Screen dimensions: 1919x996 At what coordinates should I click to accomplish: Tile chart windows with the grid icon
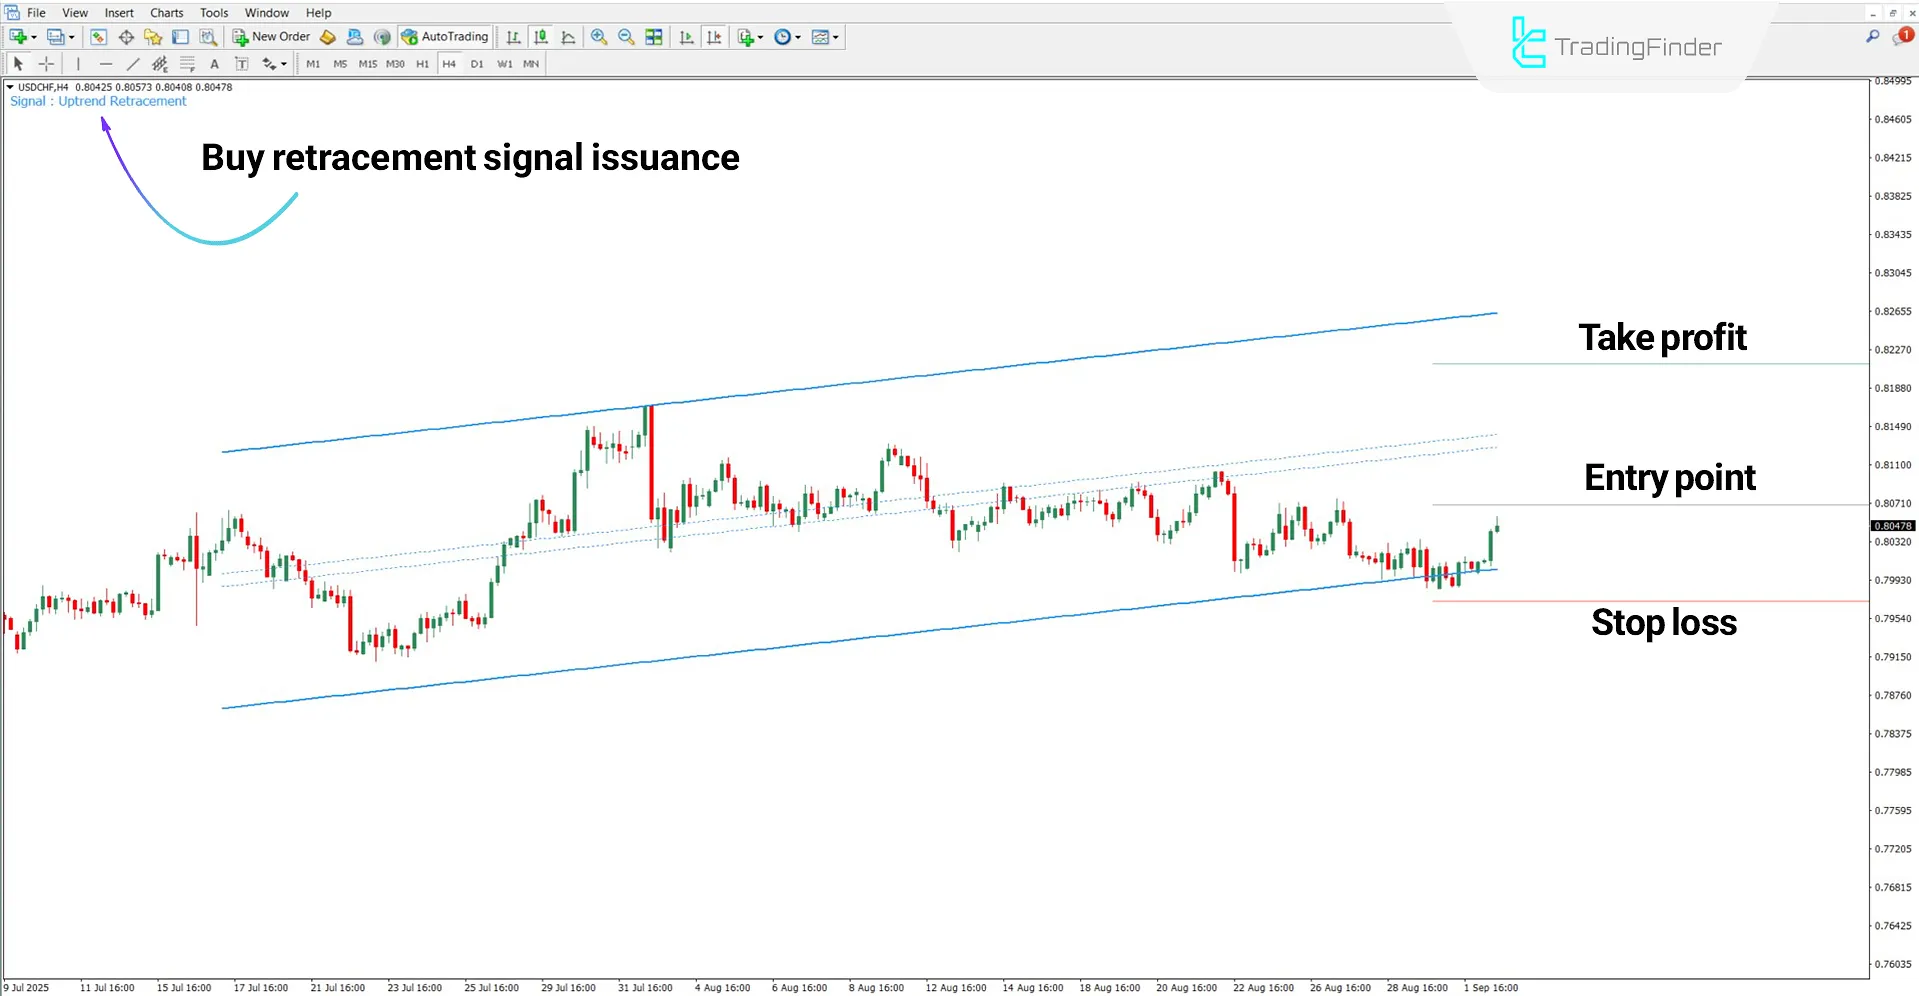(x=654, y=37)
